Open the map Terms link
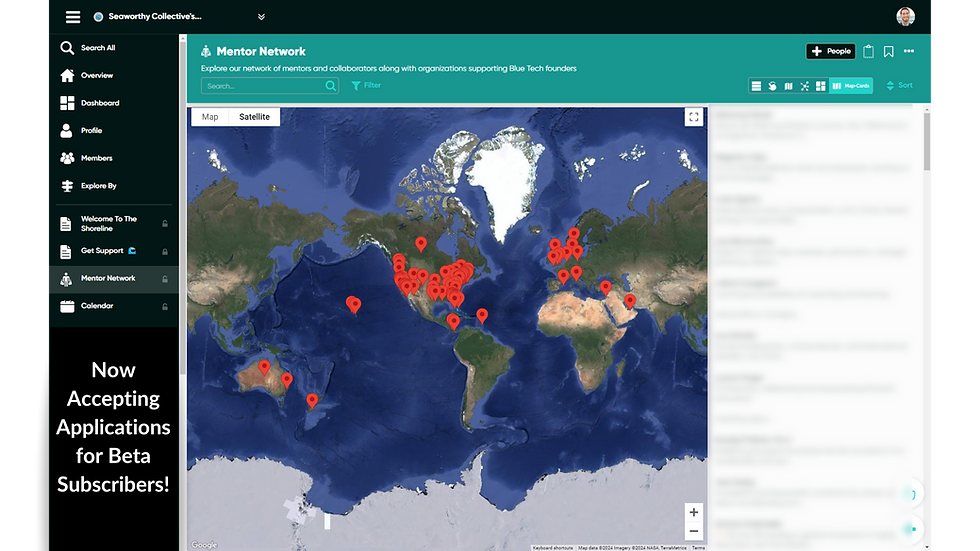This screenshot has height=551, width=980. click(x=698, y=548)
